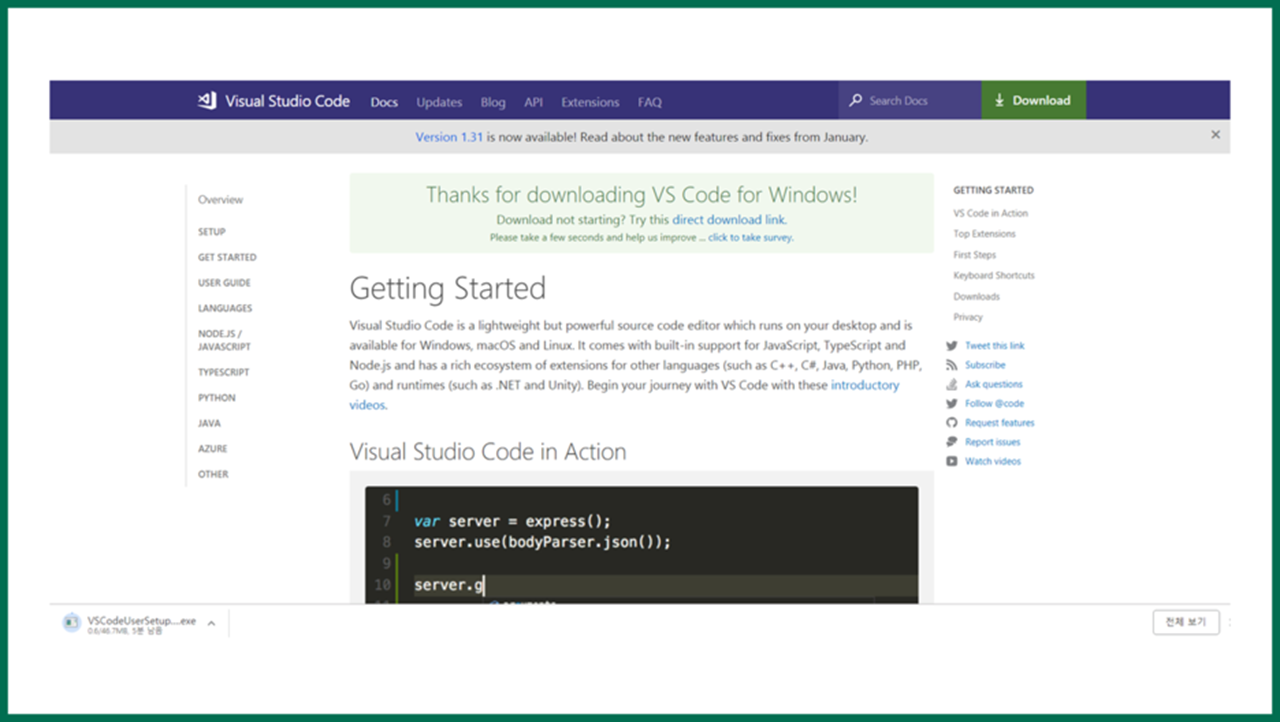Expand the NODE.JS / JAVASCRIPT sidebar section
This screenshot has width=1280, height=722.
coord(224,340)
